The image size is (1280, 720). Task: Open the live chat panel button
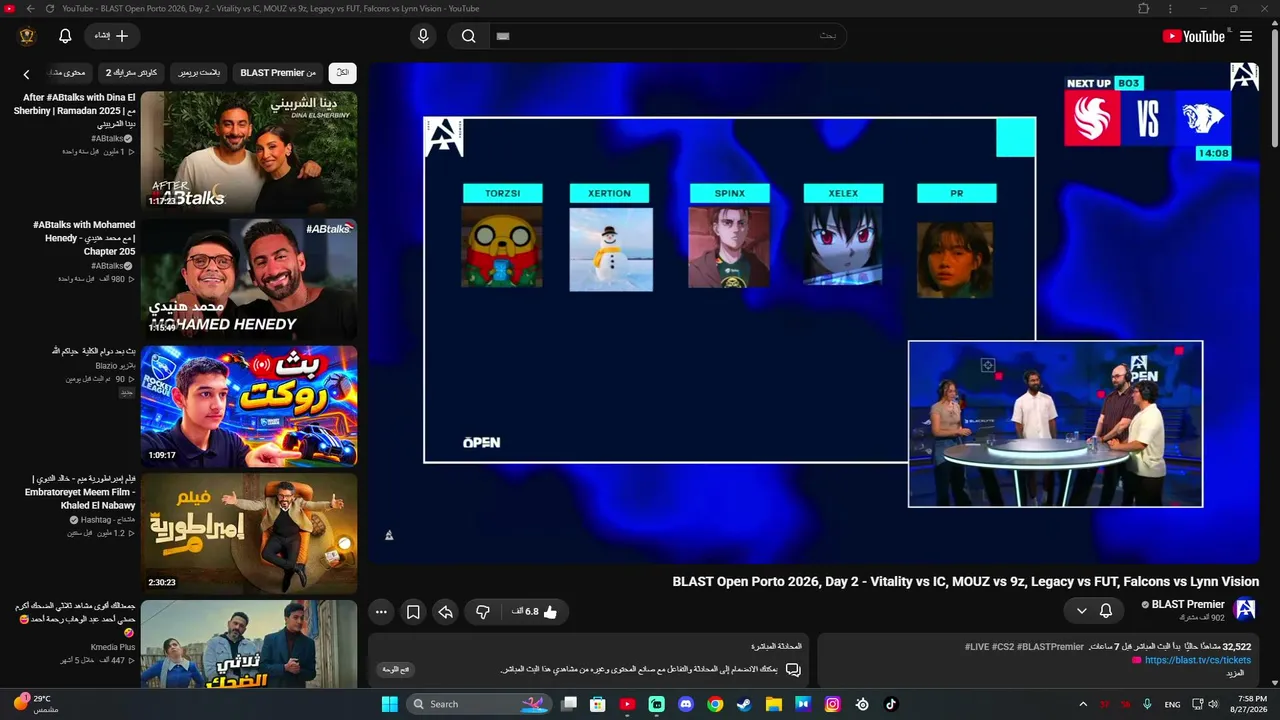tap(397, 669)
